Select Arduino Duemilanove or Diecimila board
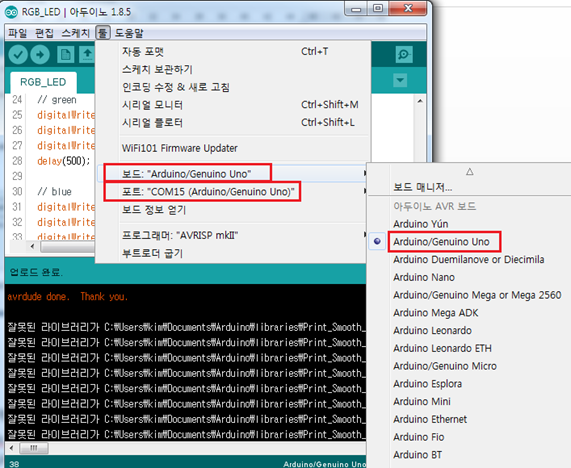This screenshot has width=571, height=468. pos(470,259)
